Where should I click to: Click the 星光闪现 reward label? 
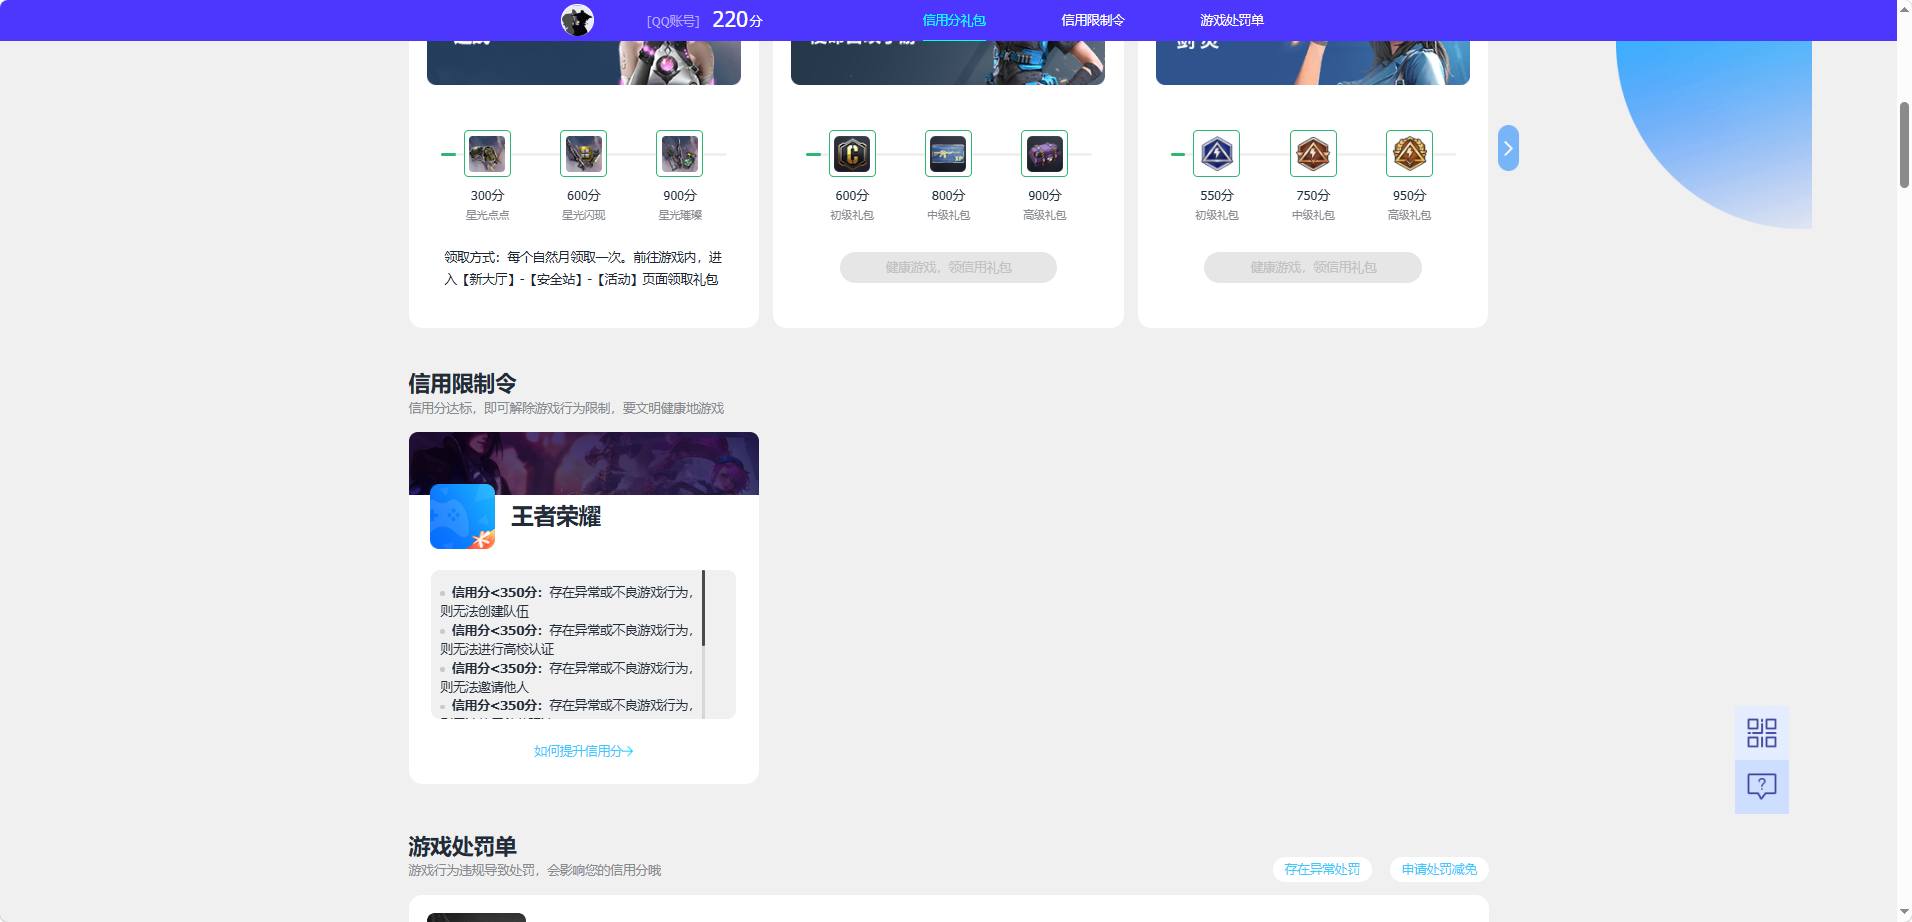(x=583, y=215)
